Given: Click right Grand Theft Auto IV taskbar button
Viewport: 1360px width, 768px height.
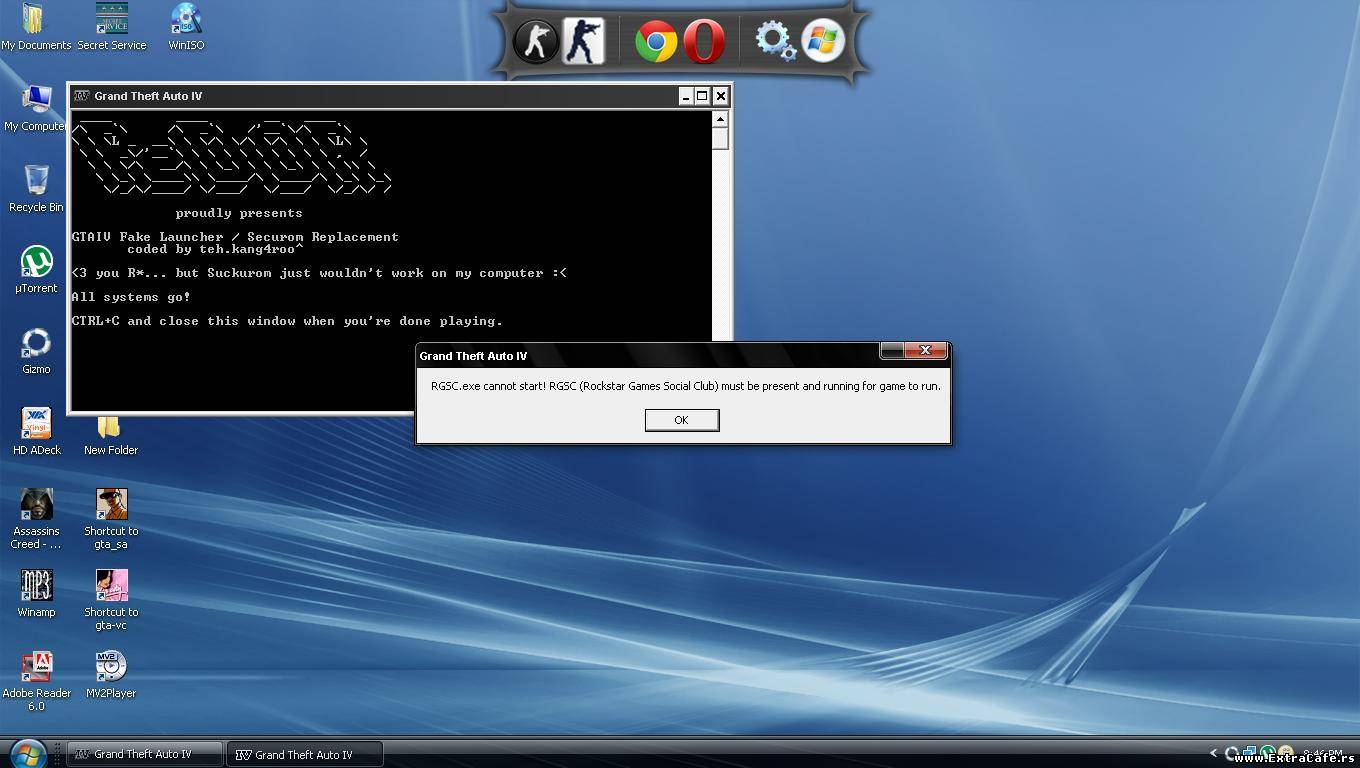Looking at the screenshot, I should 305,754.
